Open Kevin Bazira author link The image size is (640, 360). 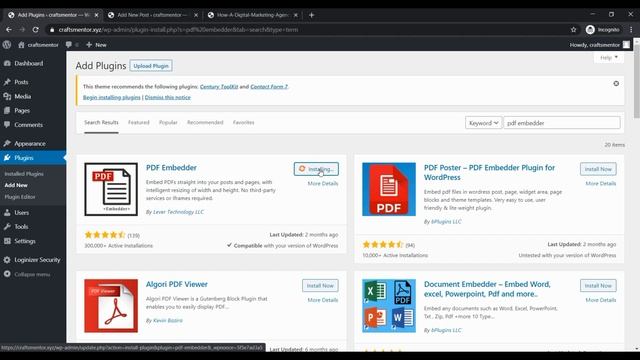point(168,320)
